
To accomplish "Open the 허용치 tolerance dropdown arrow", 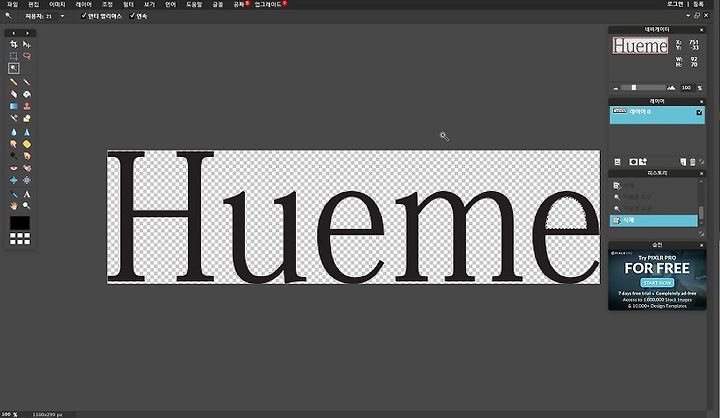I will pos(62,16).
